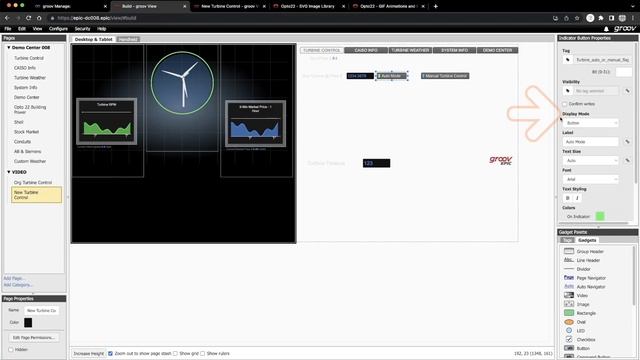This screenshot has height=360, width=640.
Task: Click the Edit Page Permissions button
Action: click(x=33, y=338)
